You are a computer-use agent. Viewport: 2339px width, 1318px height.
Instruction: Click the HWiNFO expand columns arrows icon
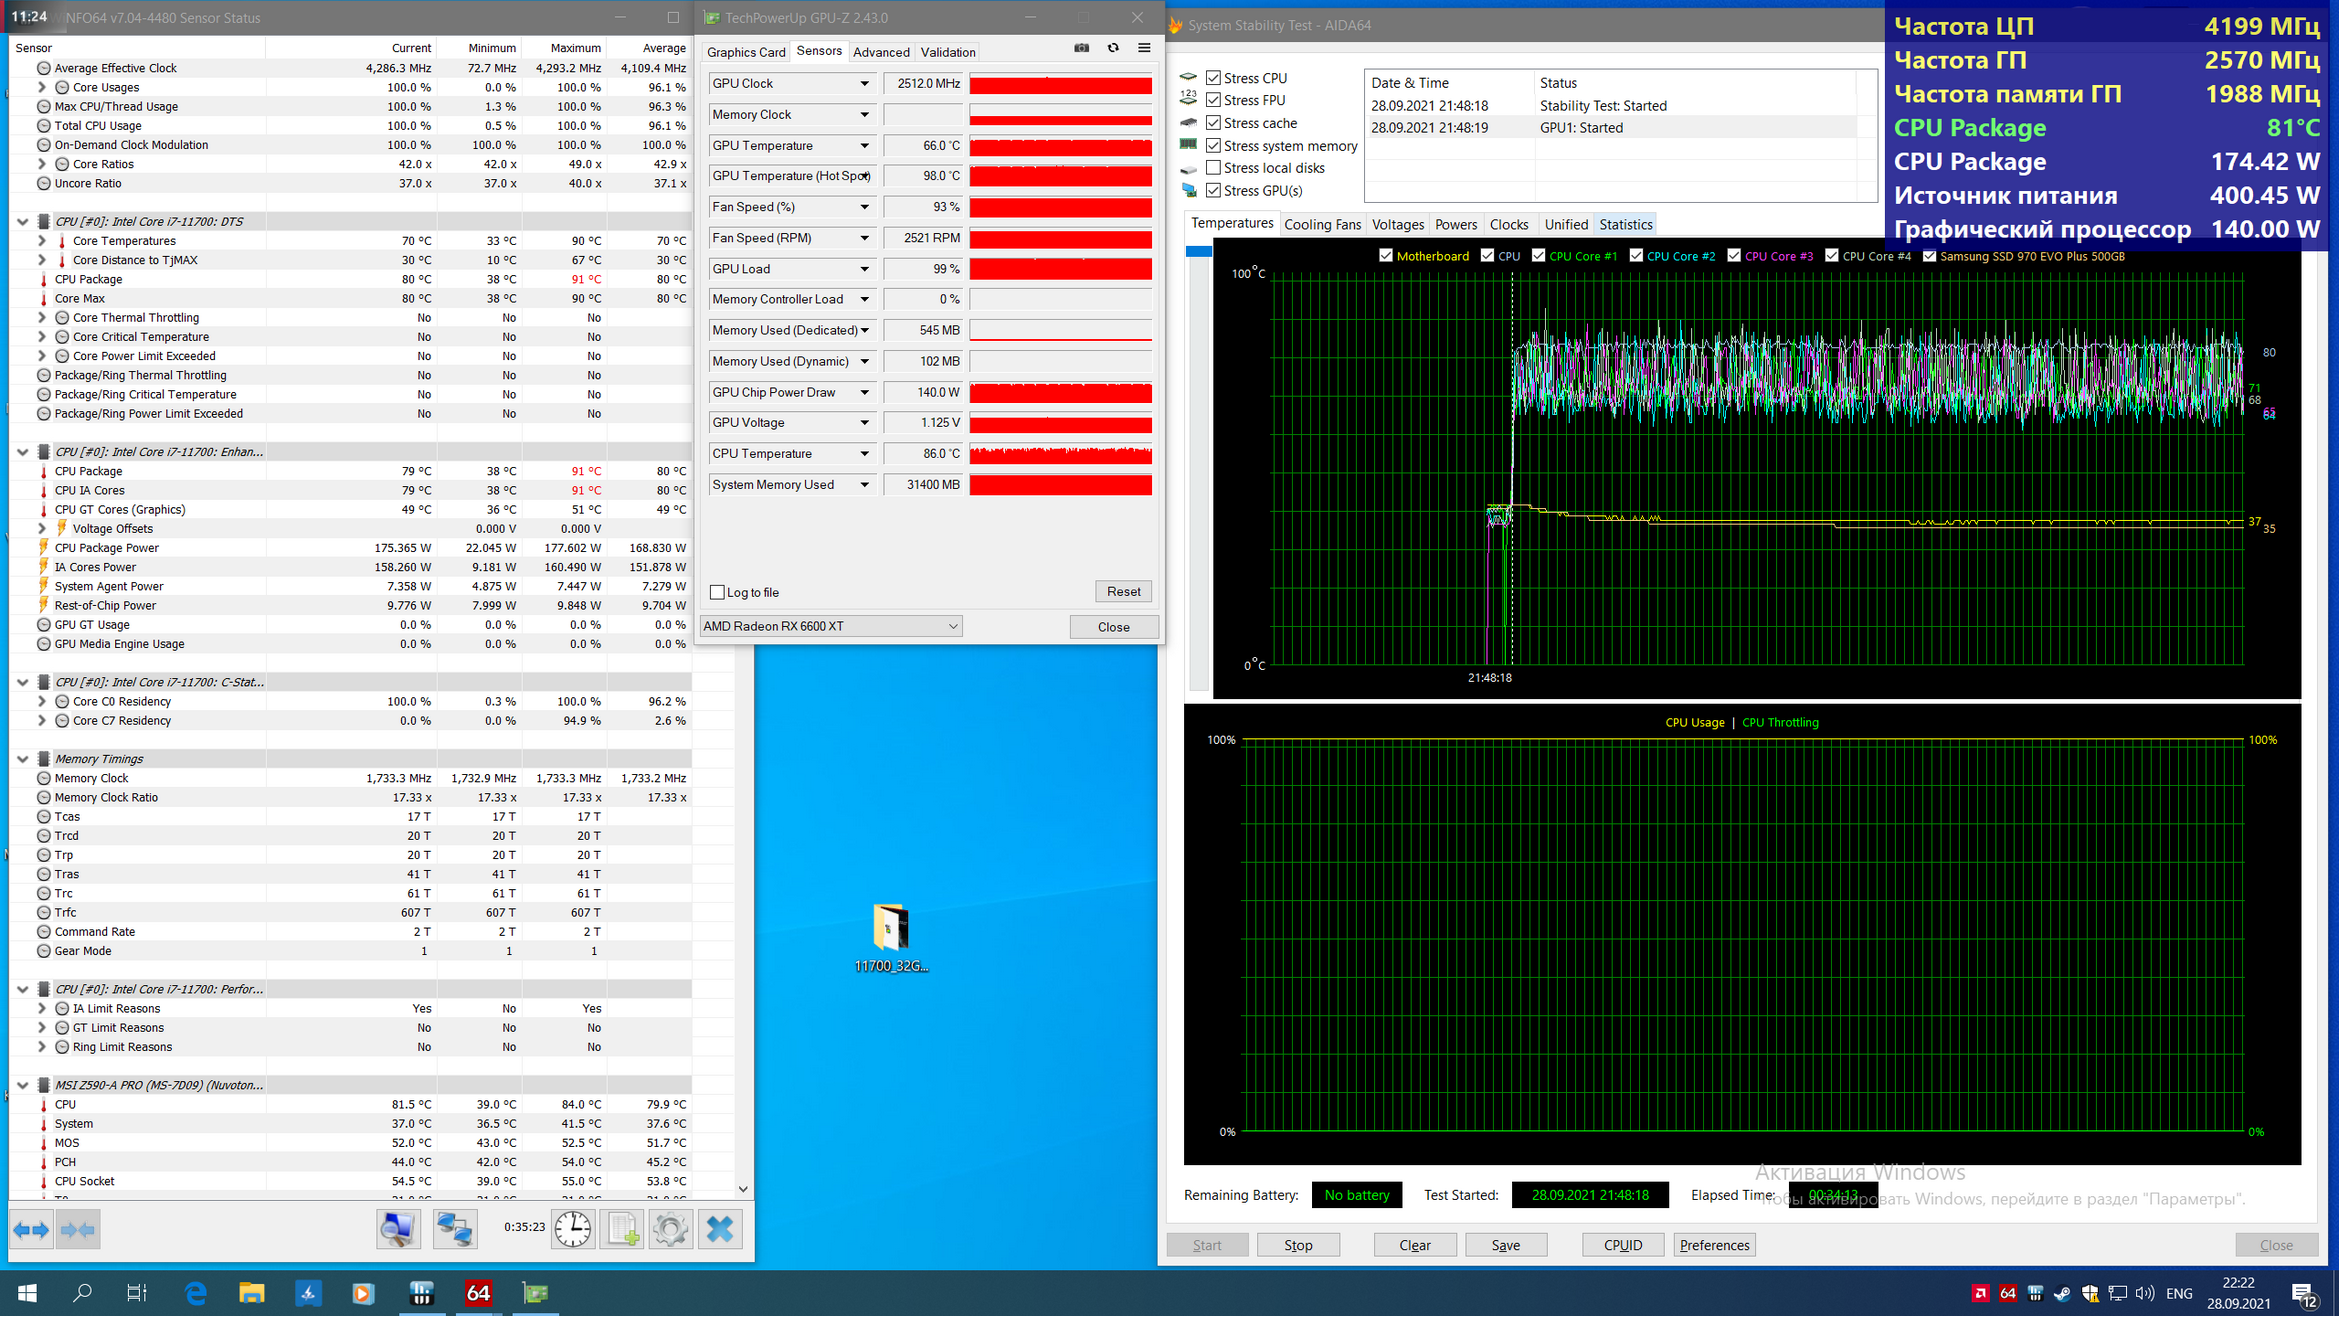click(x=31, y=1229)
